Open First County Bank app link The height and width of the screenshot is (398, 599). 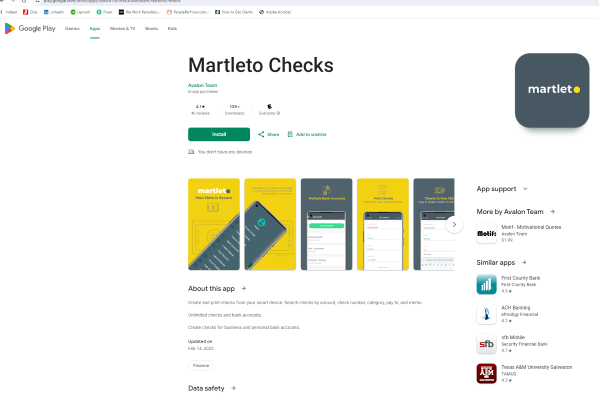point(521,278)
